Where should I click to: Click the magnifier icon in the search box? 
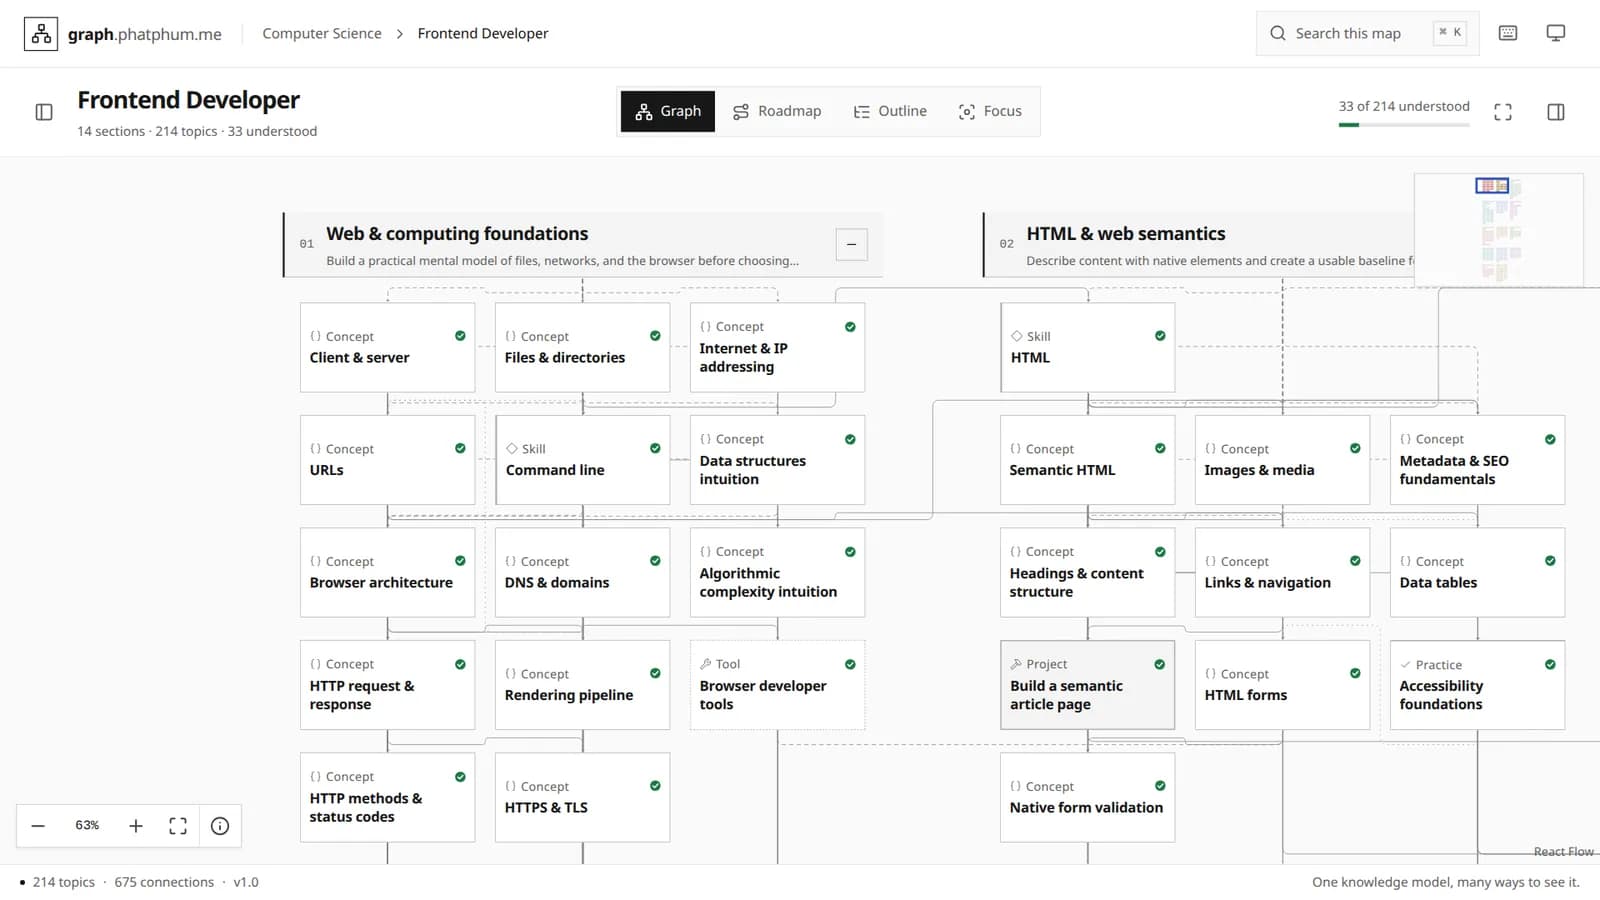pyautogui.click(x=1278, y=33)
